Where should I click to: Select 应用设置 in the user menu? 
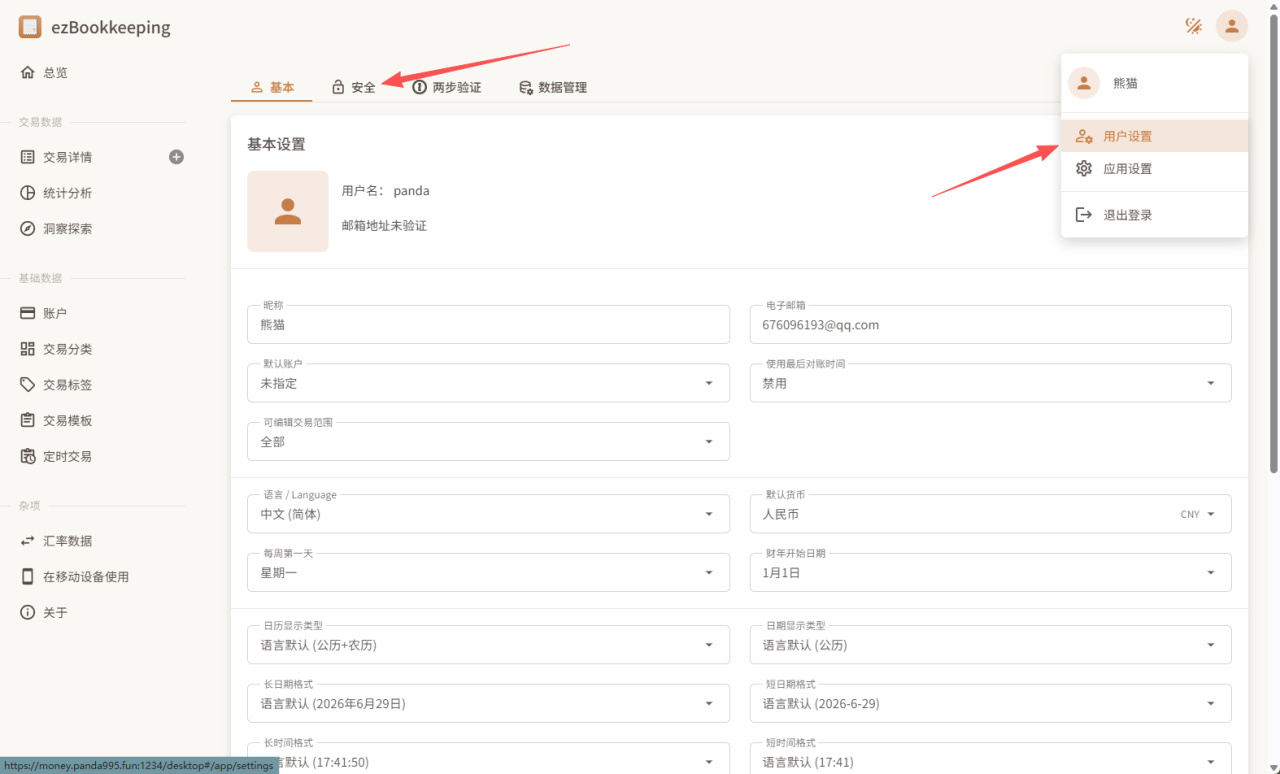1154,169
